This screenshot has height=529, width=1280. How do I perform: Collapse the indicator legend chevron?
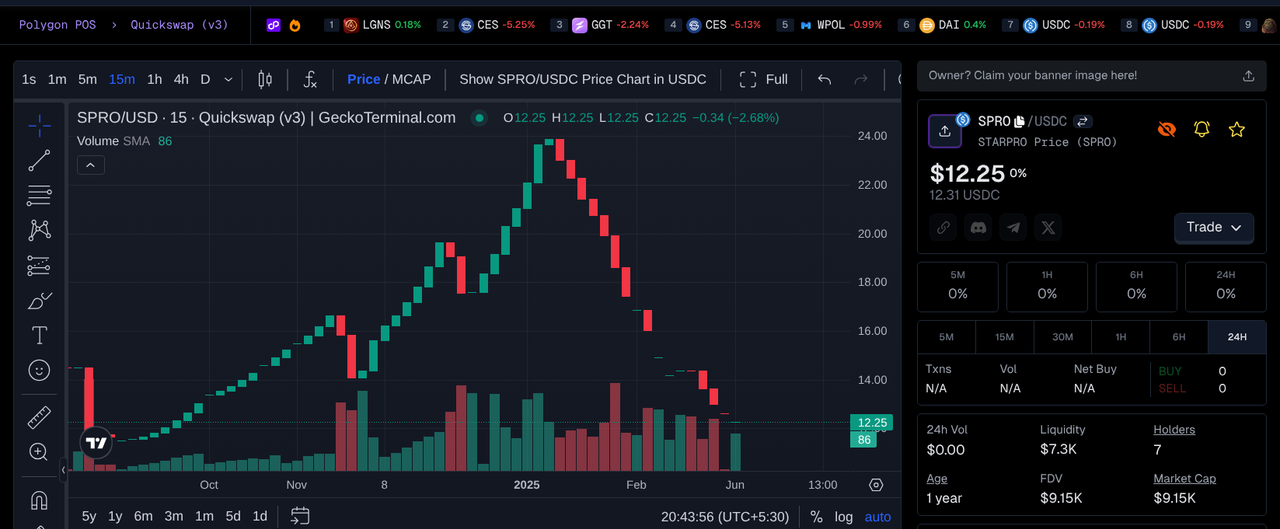point(90,165)
